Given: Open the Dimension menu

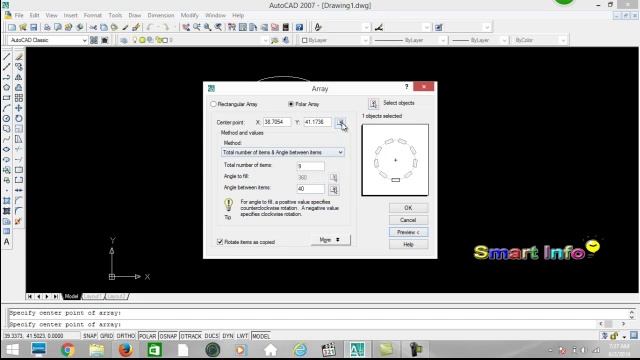Looking at the screenshot, I should (161, 15).
